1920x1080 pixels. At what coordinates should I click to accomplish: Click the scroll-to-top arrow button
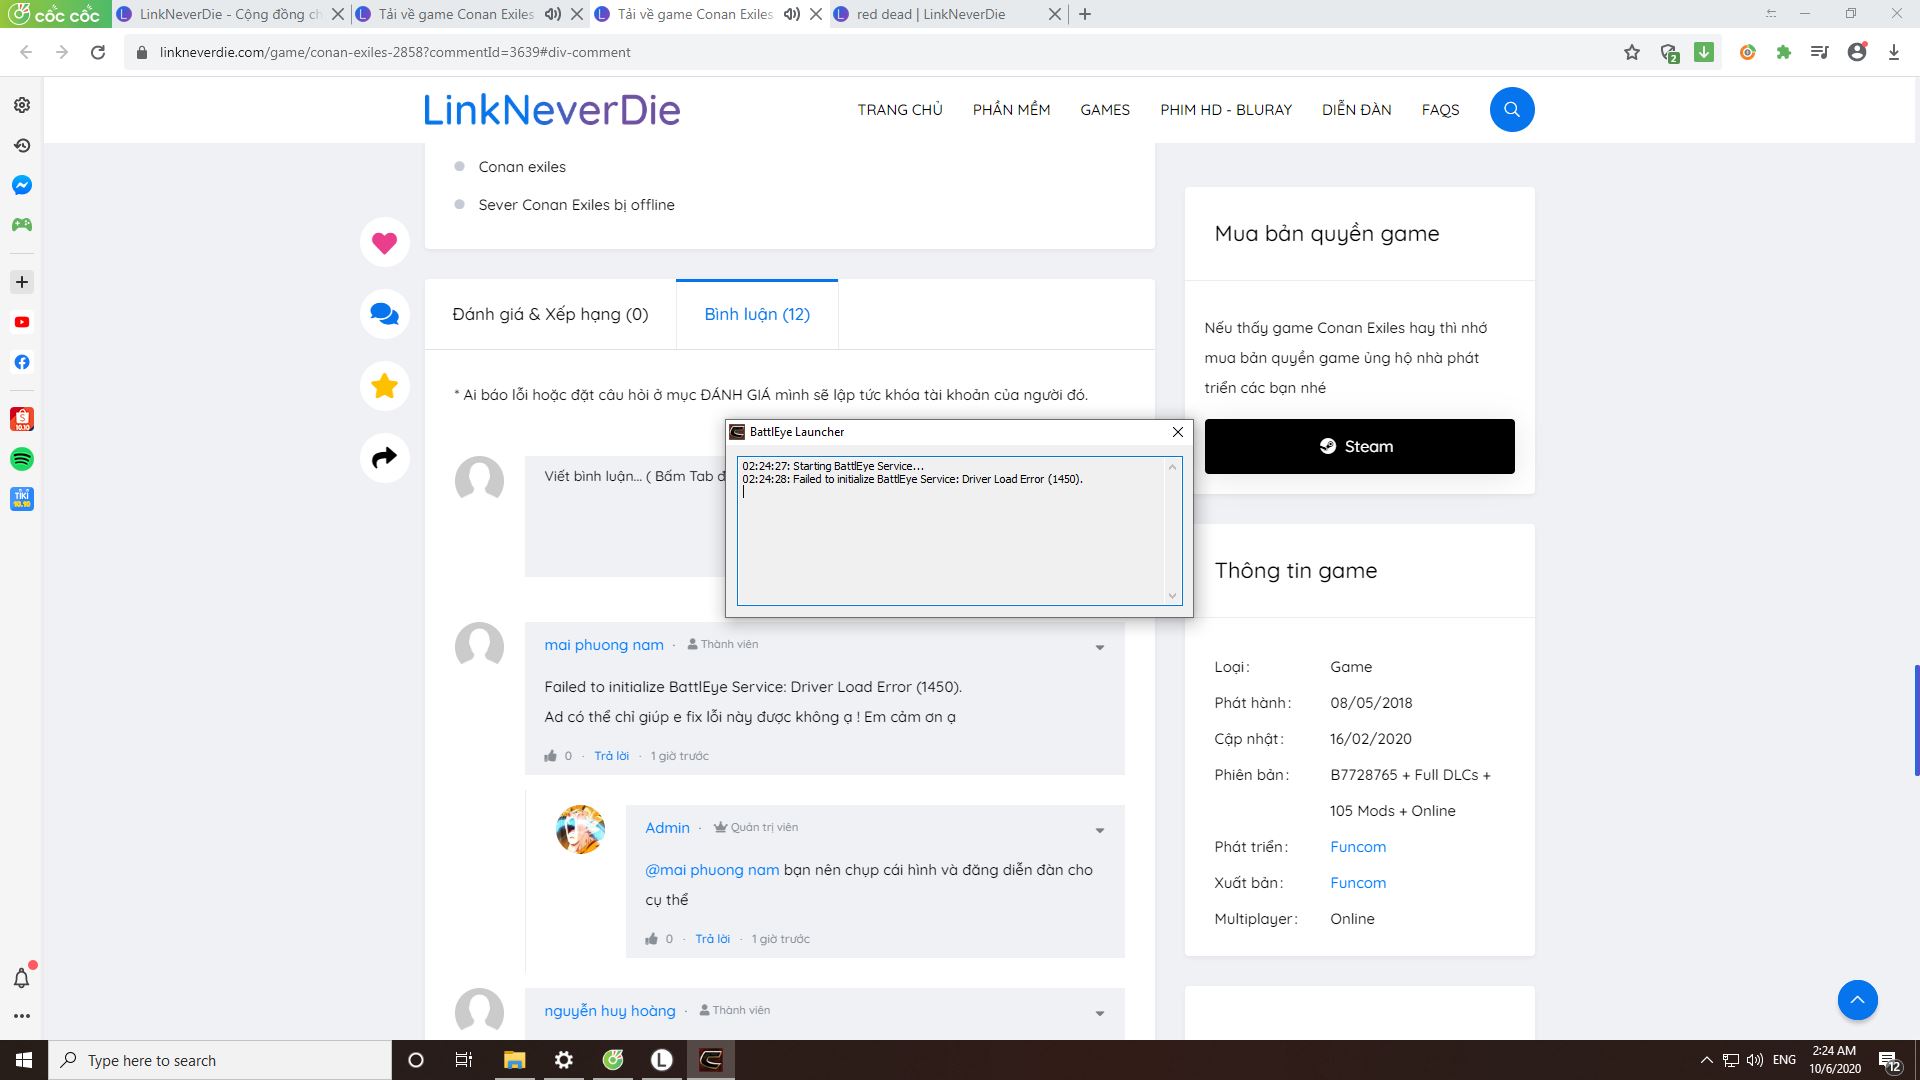click(x=1857, y=1000)
